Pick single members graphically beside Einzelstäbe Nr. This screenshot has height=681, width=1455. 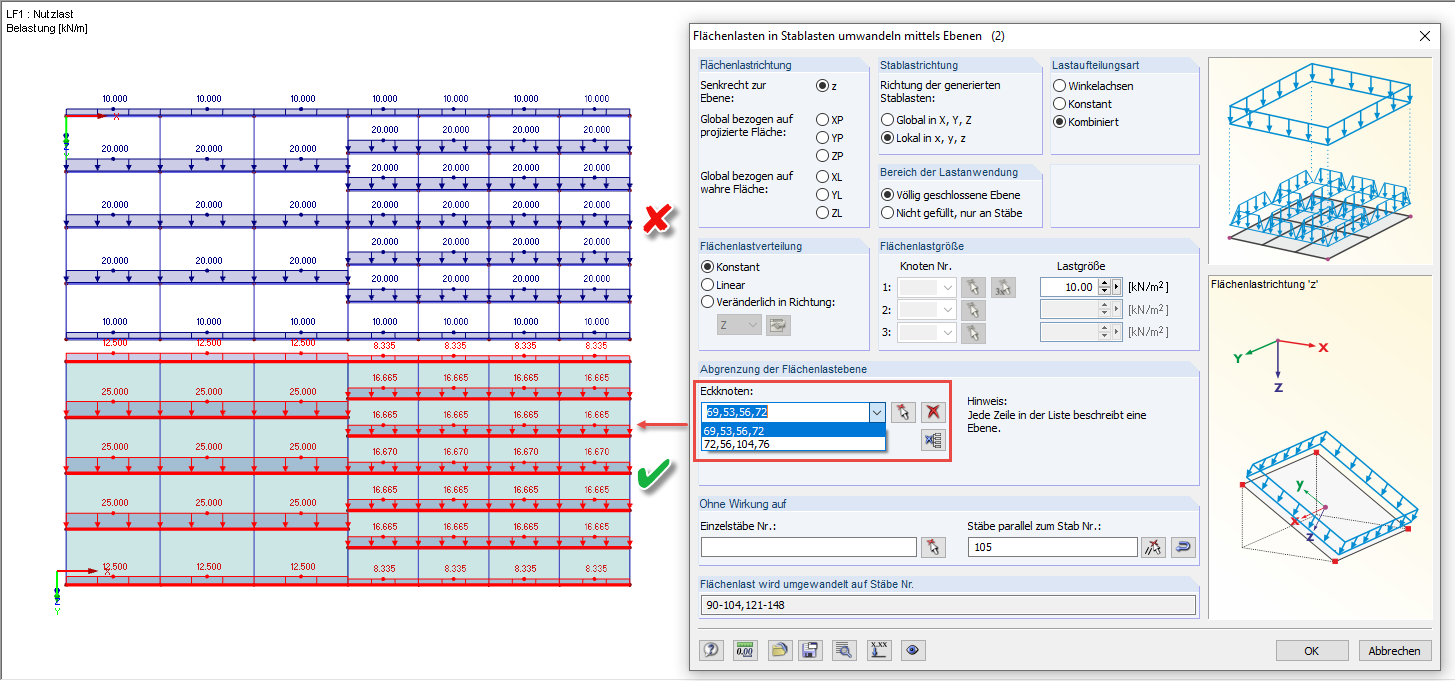(x=933, y=547)
